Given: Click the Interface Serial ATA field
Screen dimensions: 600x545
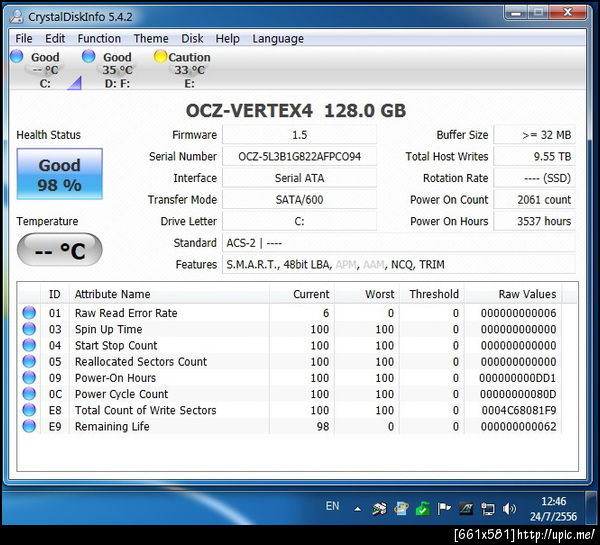Looking at the screenshot, I should click(299, 178).
